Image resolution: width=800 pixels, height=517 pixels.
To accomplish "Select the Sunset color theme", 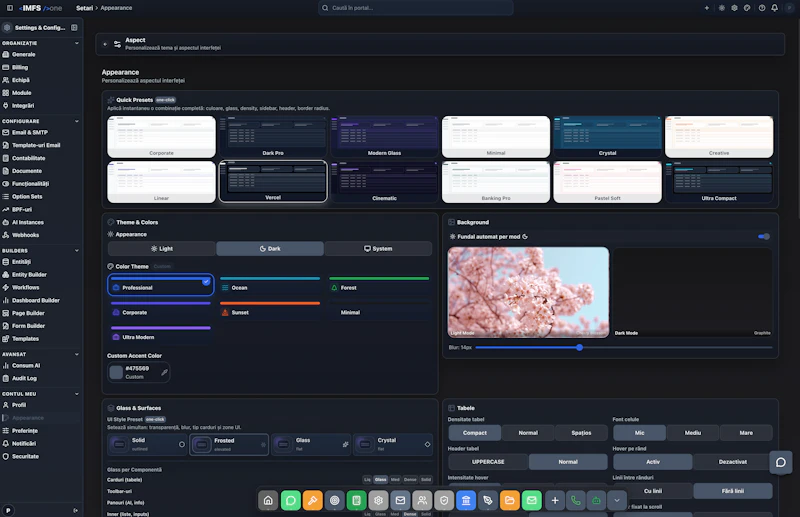I will [x=270, y=310].
